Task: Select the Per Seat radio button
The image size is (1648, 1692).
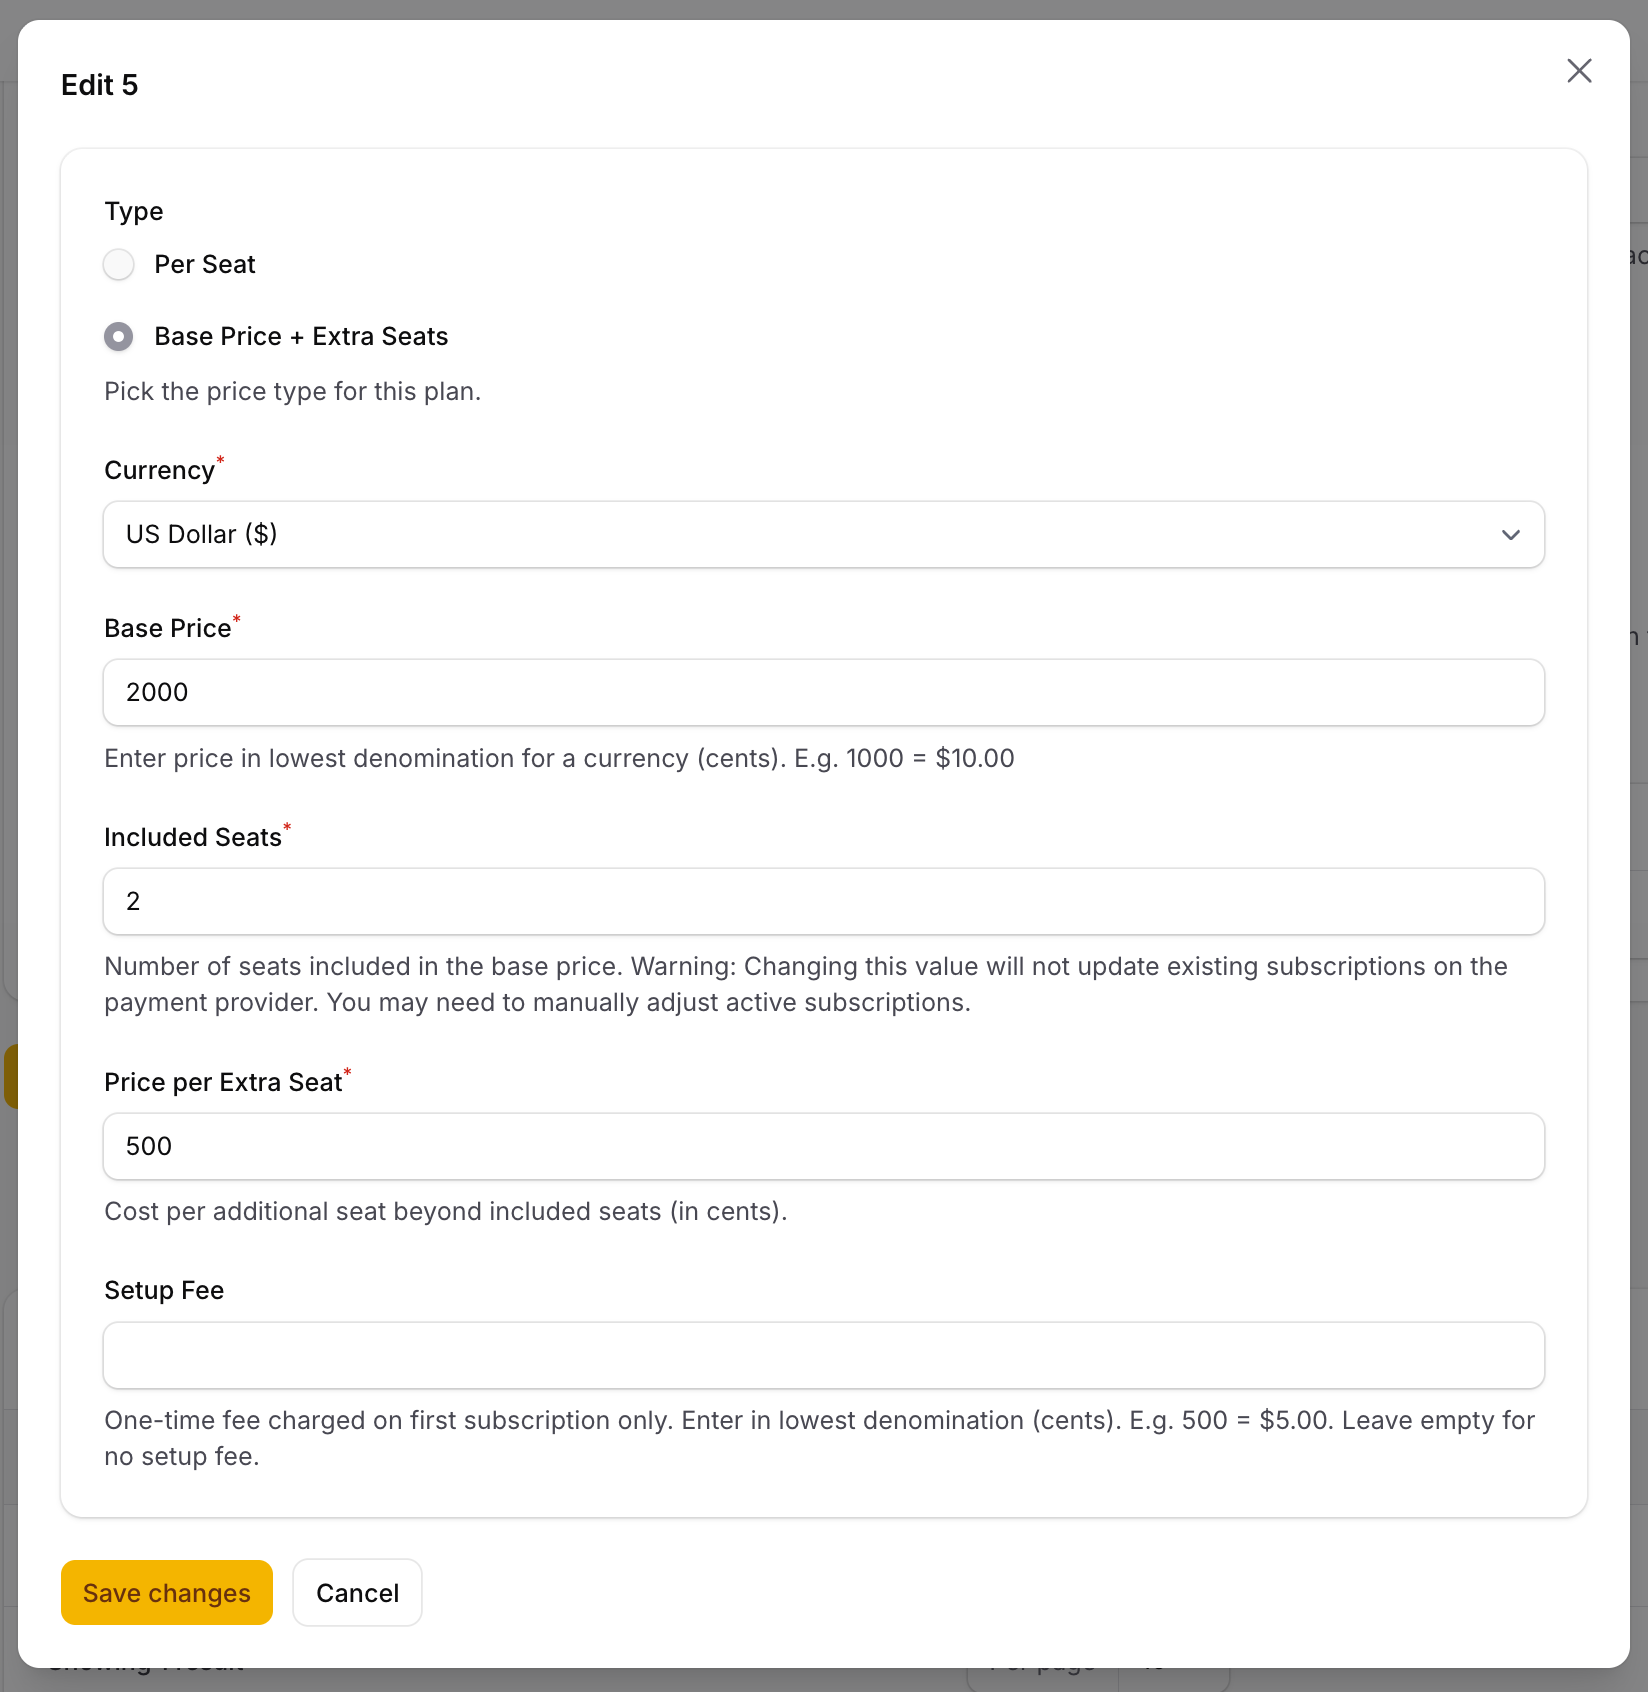Action: 119,265
